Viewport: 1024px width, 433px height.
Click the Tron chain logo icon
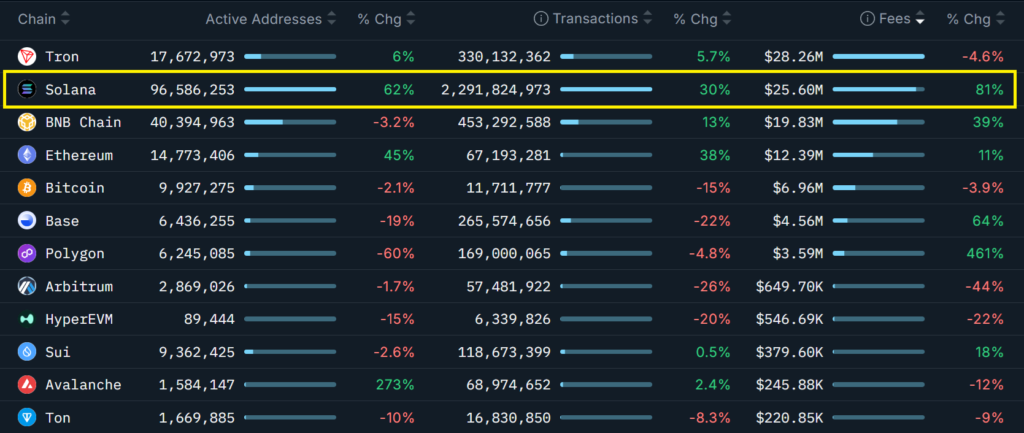[x=27, y=57]
